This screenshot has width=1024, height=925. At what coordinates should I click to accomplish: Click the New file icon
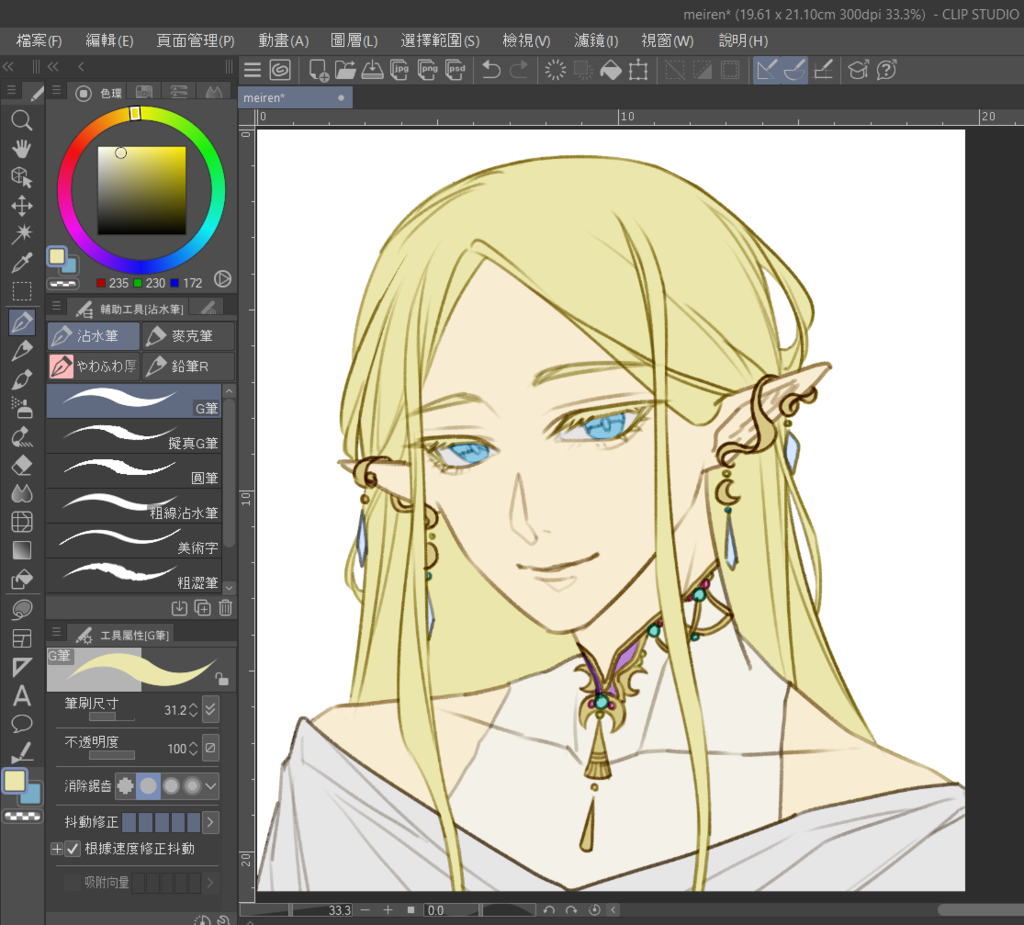(x=319, y=70)
